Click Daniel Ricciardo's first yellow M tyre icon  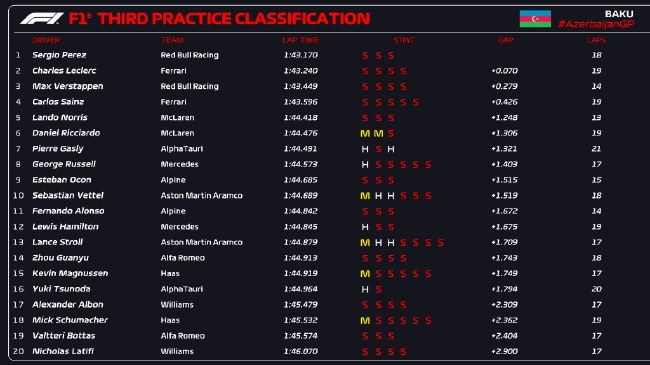(x=365, y=134)
